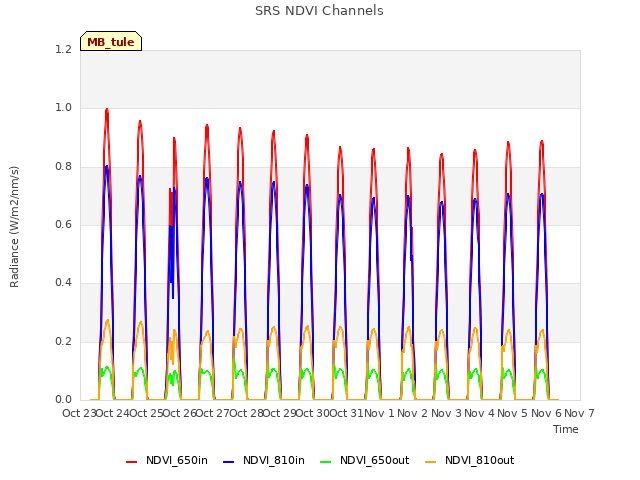Click the Nov 5 tick label
The height and width of the screenshot is (480, 640).
click(x=512, y=413)
